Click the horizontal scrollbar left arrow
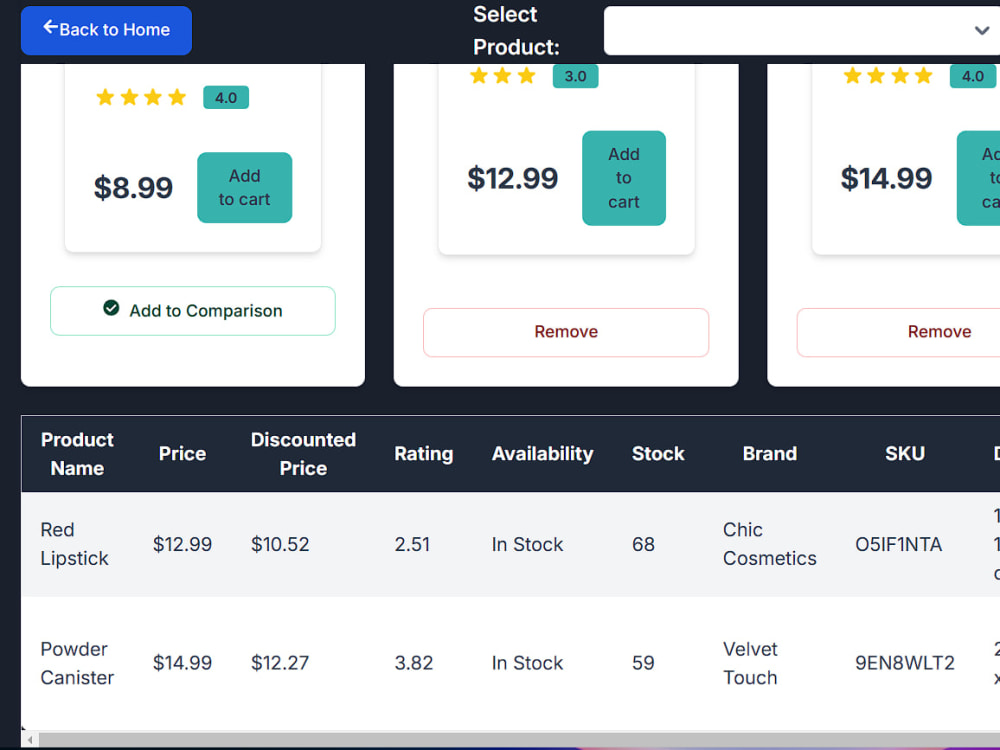Screen dimensions: 1000x750 (x=30, y=740)
